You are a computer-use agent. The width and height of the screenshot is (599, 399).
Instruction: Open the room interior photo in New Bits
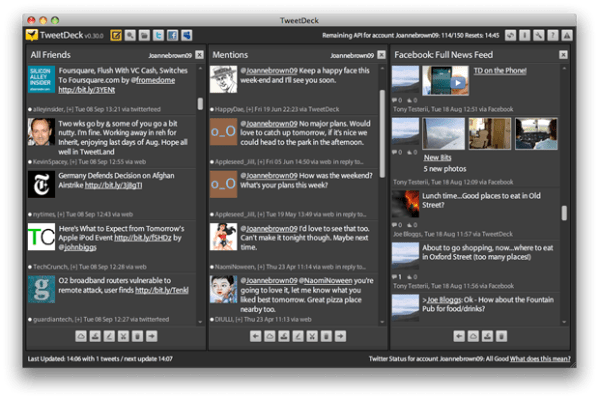point(490,133)
